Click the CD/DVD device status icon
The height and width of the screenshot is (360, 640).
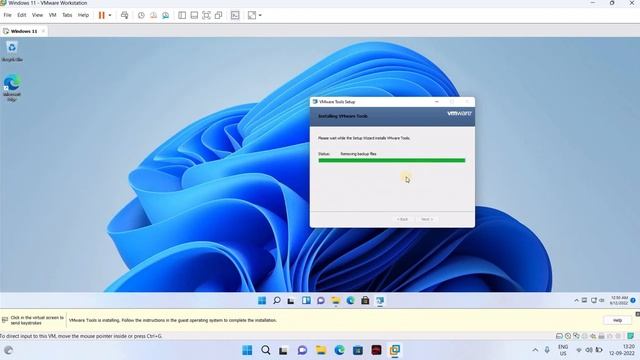[568, 336]
